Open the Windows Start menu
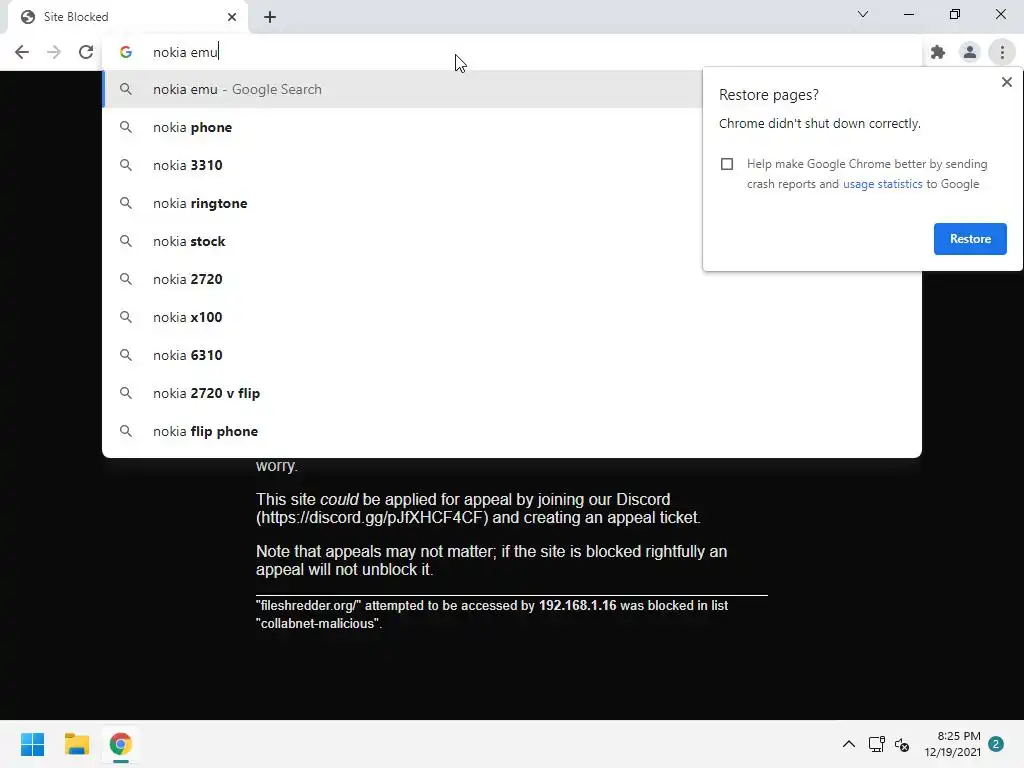 point(32,744)
